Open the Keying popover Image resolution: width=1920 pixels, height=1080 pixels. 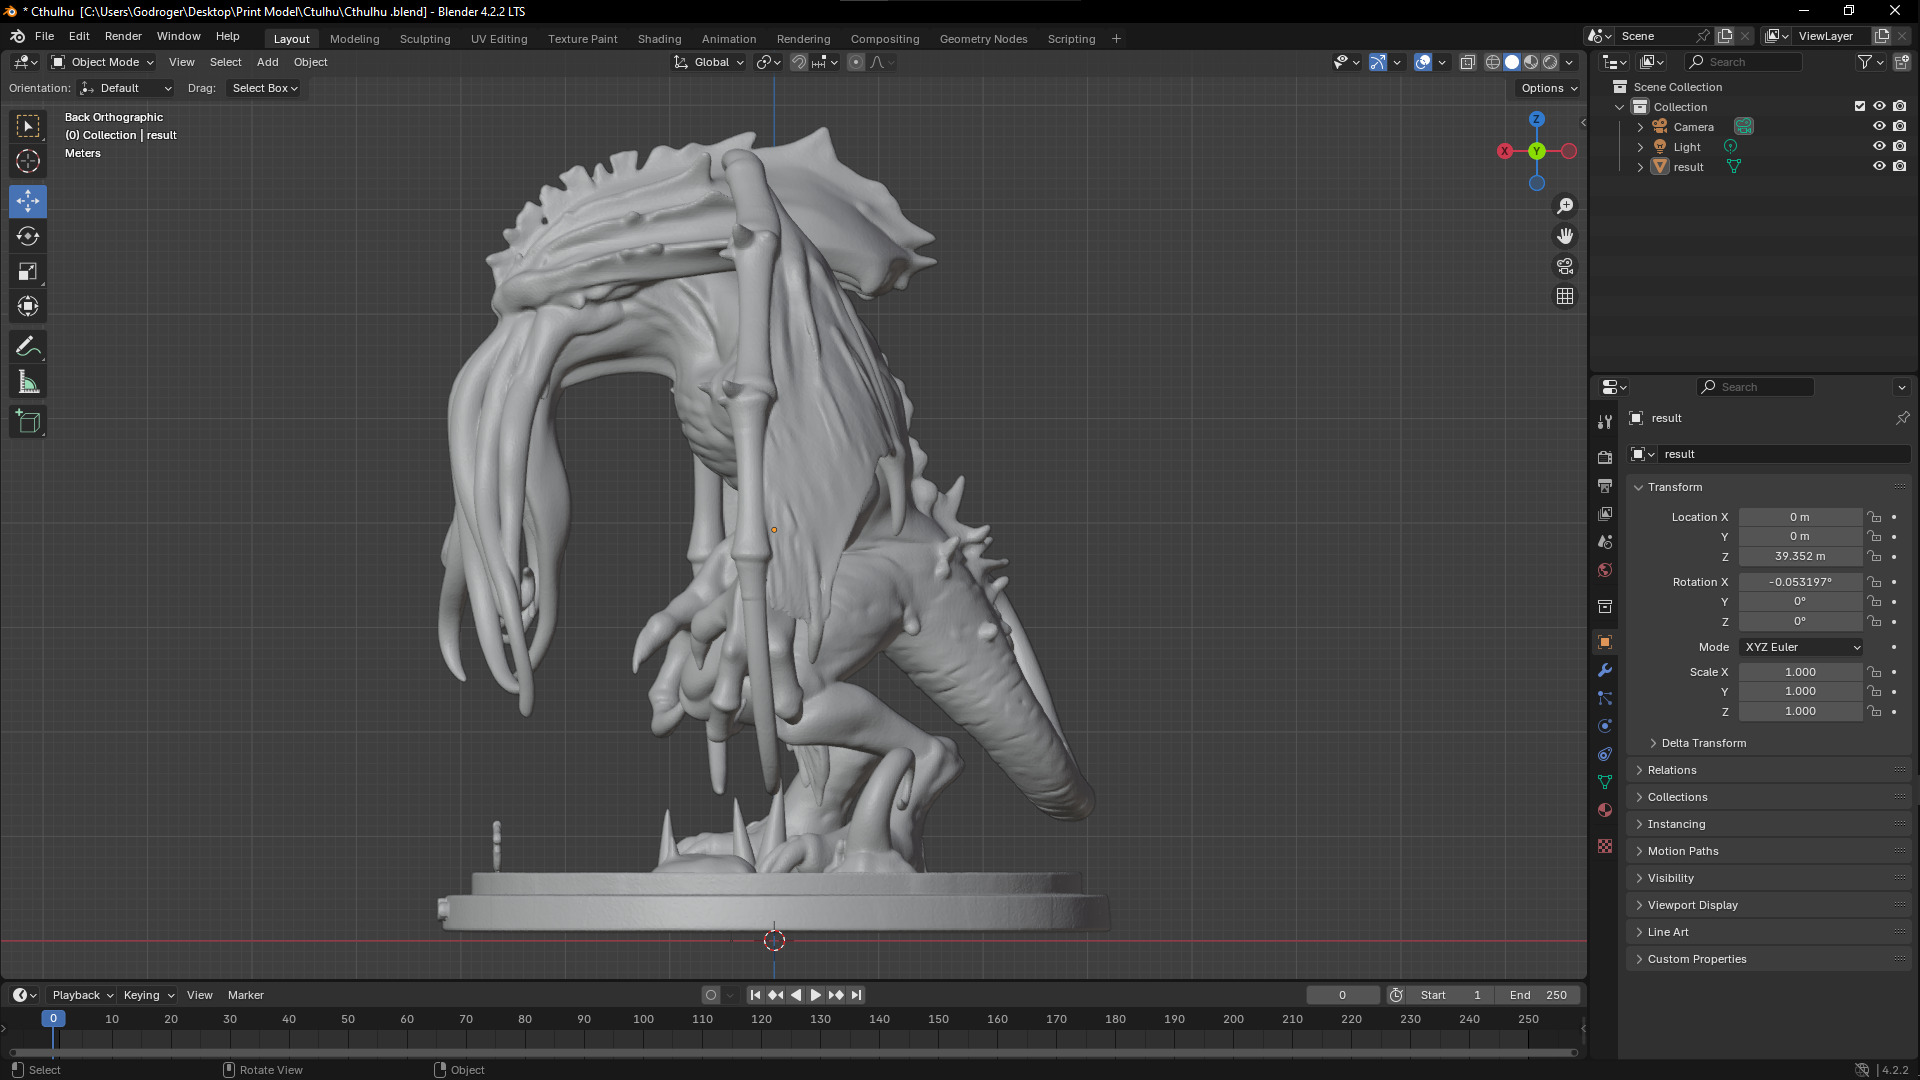[x=148, y=995]
